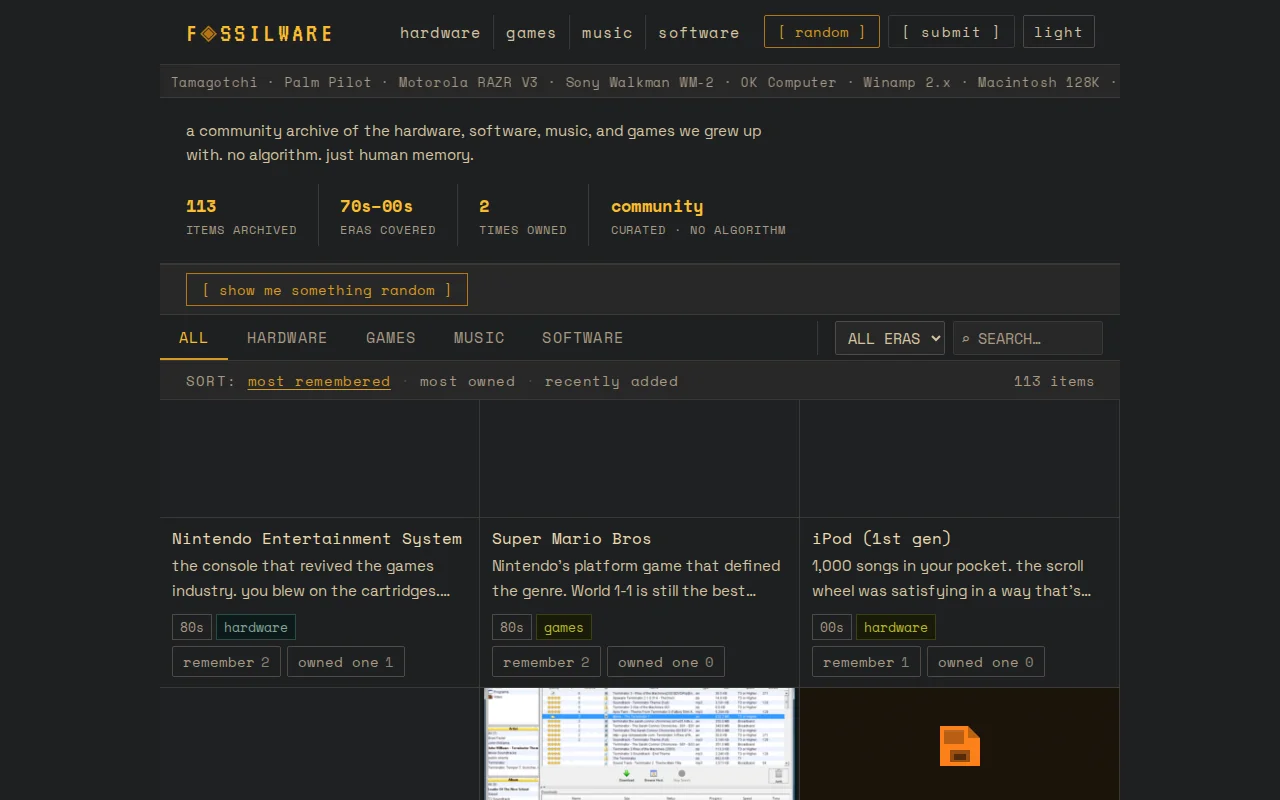Click the Fossilware logo
The height and width of the screenshot is (800, 1280).
click(x=259, y=33)
